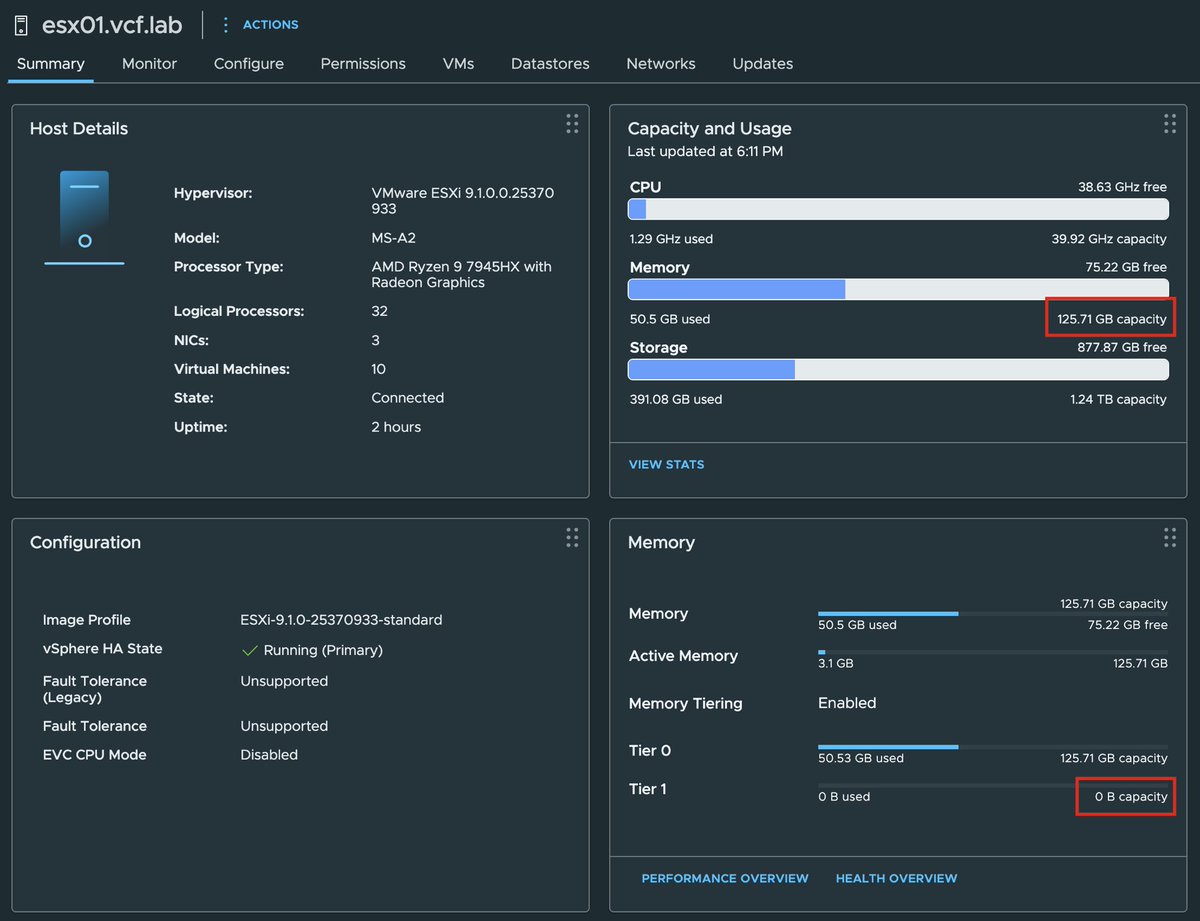The height and width of the screenshot is (921, 1200).
Task: Click the 'ESXi-9.1.0-25370933-standard' image profile
Action: (x=341, y=620)
